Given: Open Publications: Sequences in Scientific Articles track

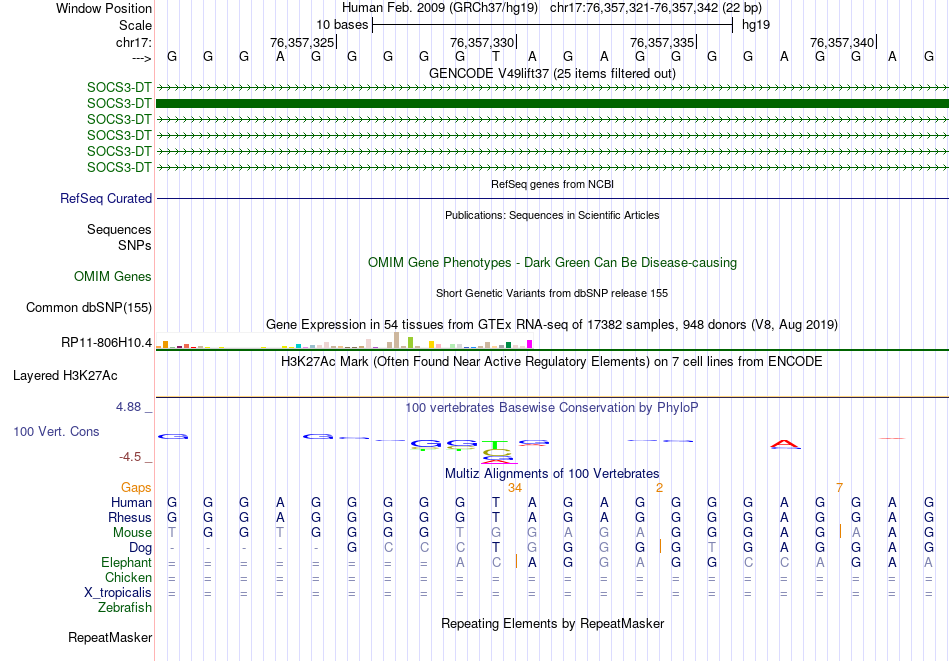Looking at the screenshot, I should [552, 215].
